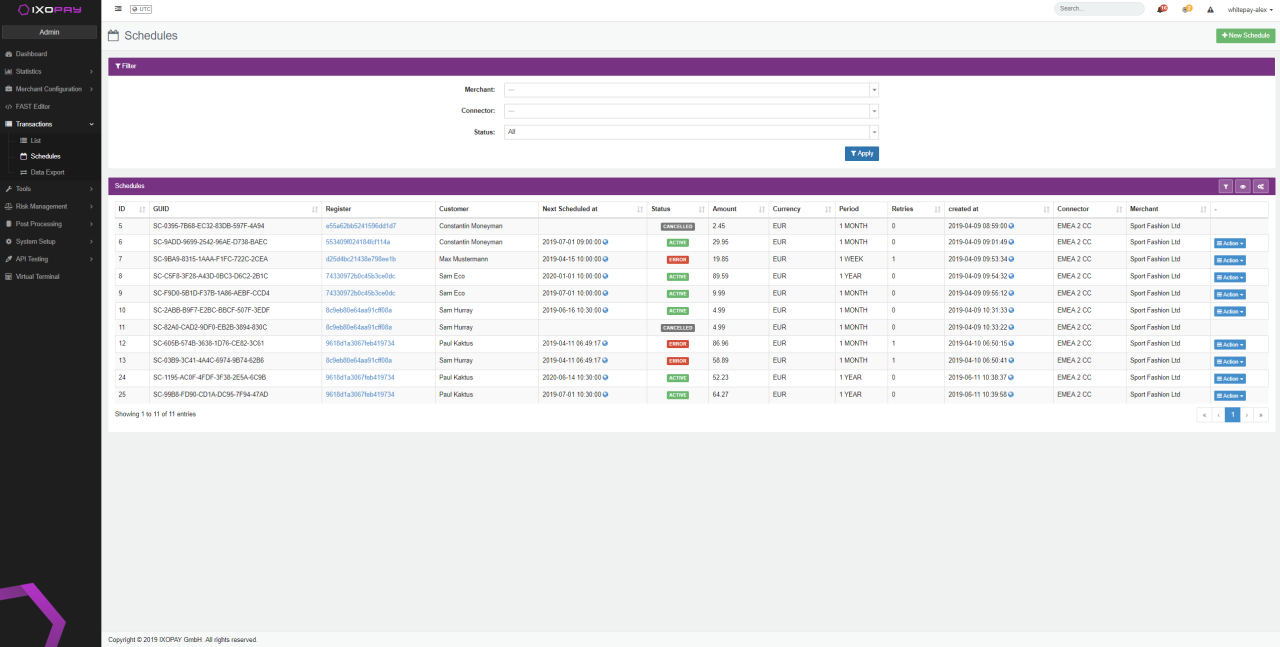Sort table by Retries column
The image size is (1280, 647).
[916, 209]
